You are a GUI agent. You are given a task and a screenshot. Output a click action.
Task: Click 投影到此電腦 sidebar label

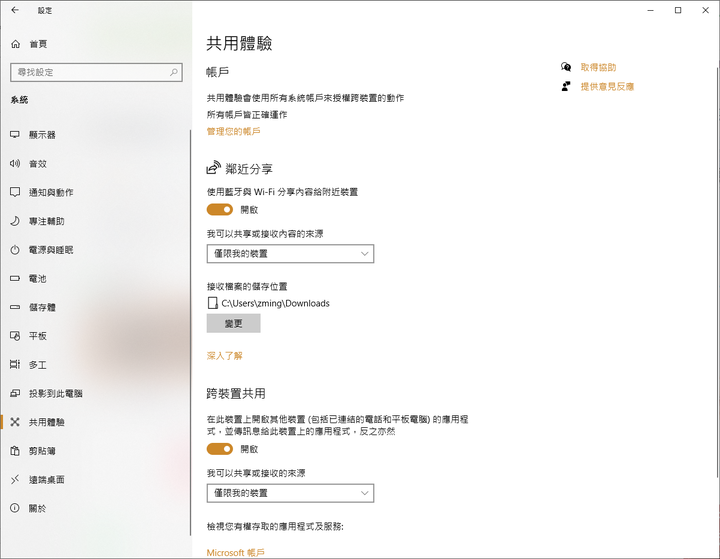tap(56, 393)
